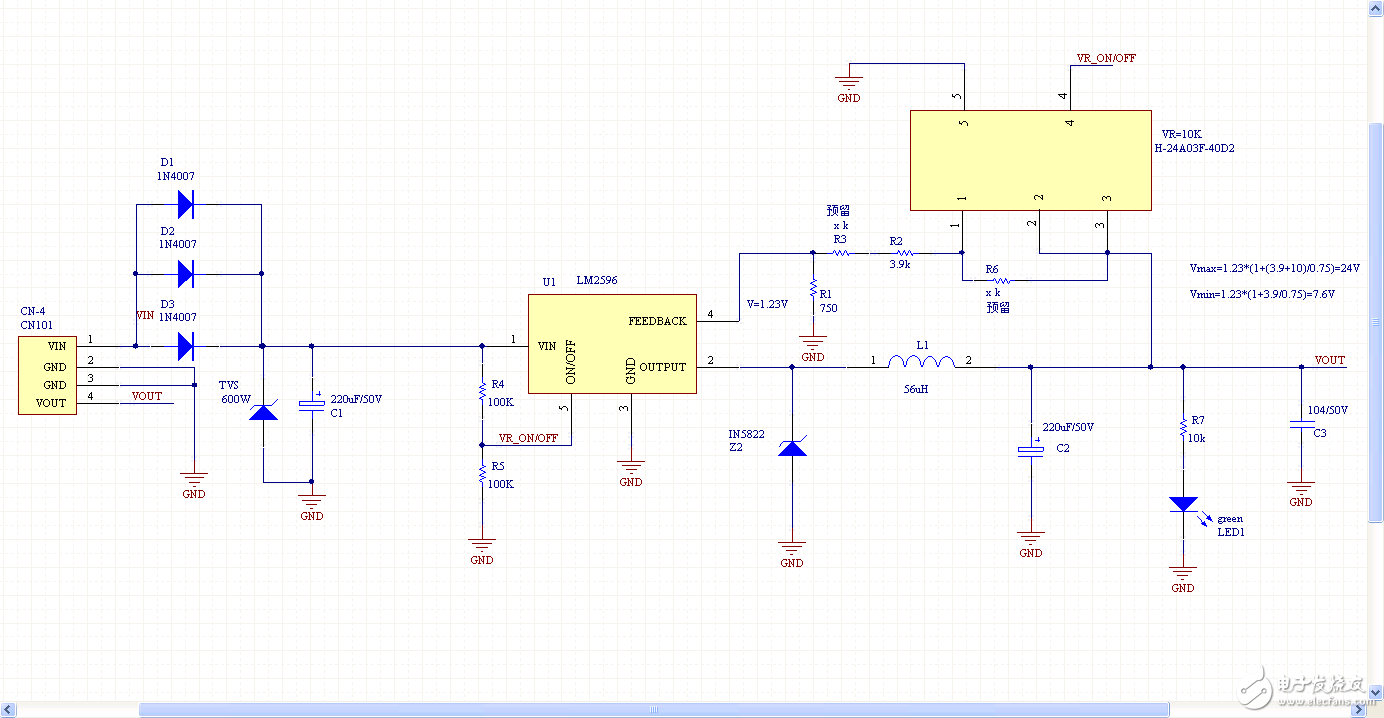The image size is (1384, 718).
Task: Select the CN101 connector body
Action: click(x=47, y=375)
